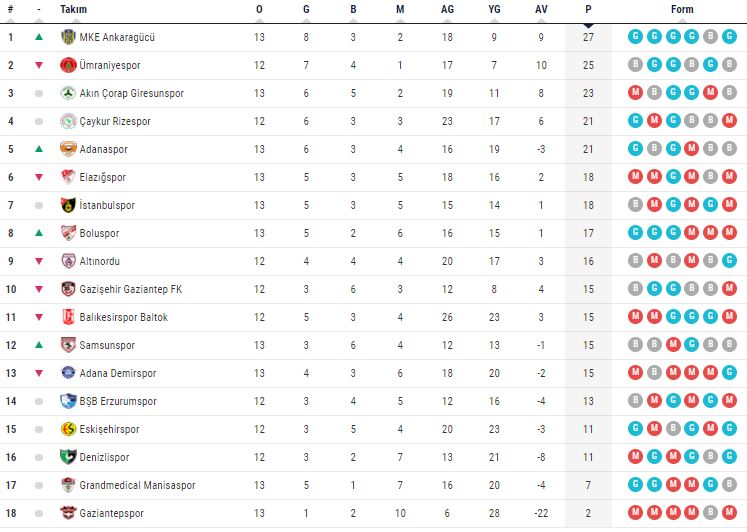Viewport: 747px width, 532px height.
Task: Click the Samsunspor green up-arrow indicator
Action: point(39,345)
